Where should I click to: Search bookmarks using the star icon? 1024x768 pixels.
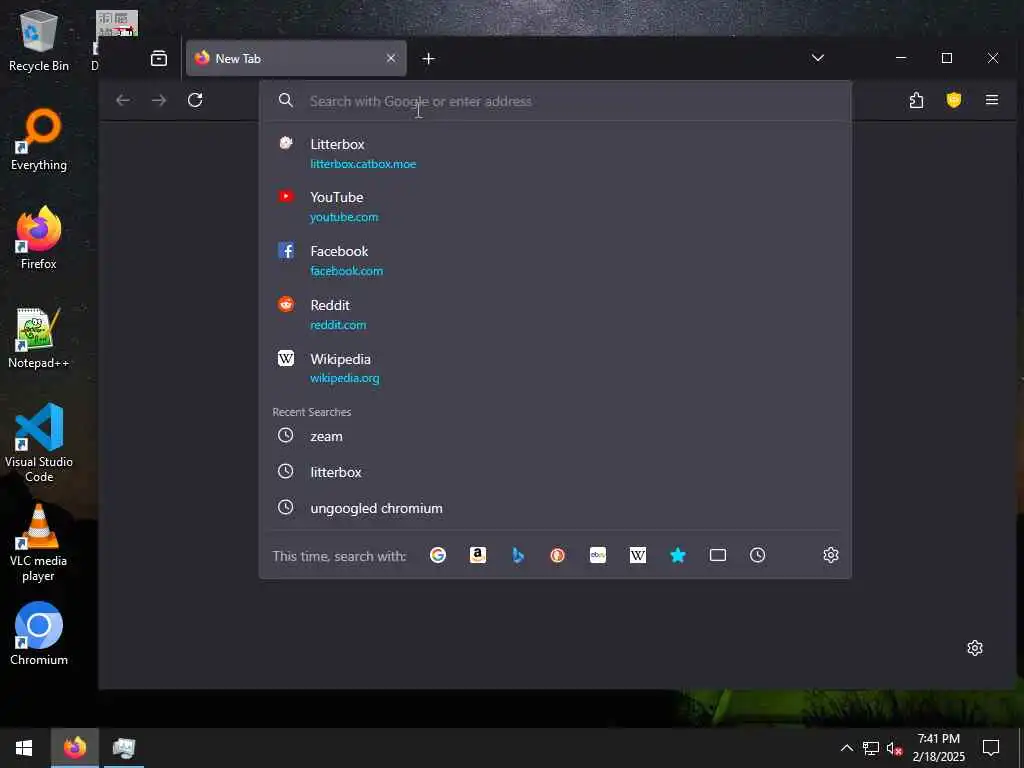678,555
